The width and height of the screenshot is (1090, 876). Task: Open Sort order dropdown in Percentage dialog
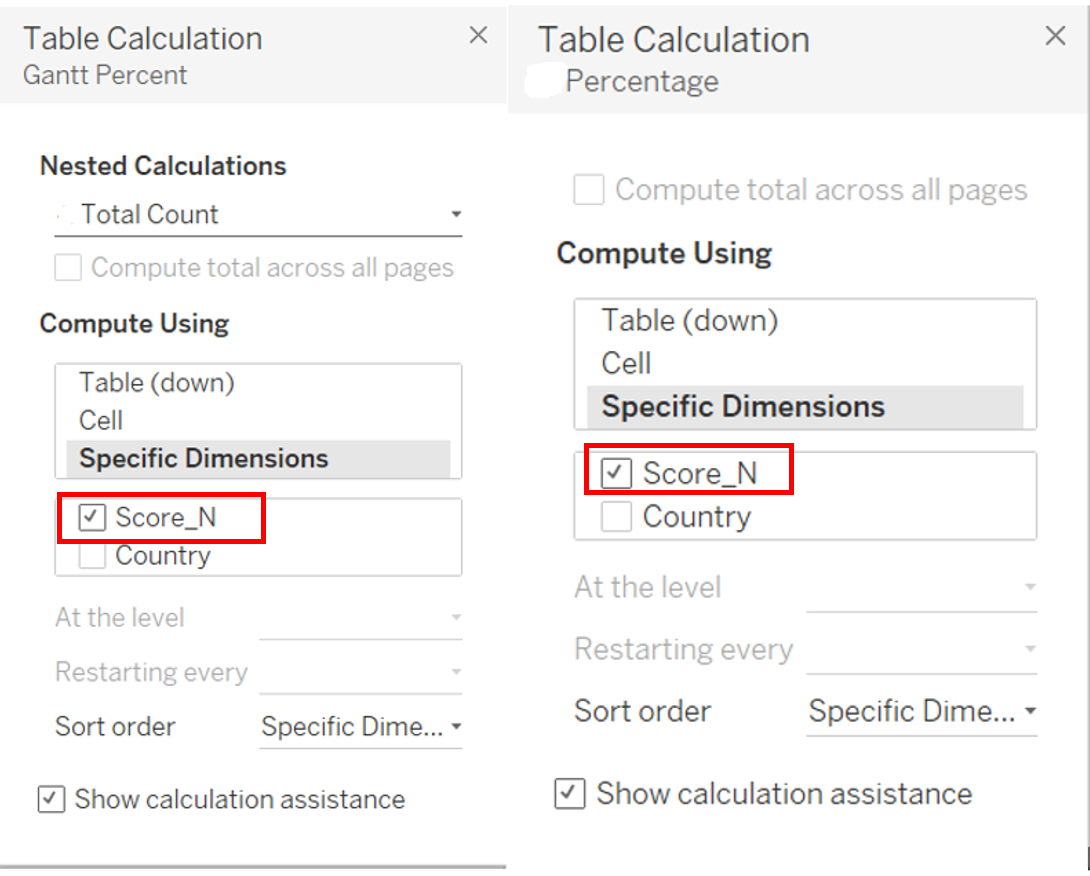click(x=921, y=712)
